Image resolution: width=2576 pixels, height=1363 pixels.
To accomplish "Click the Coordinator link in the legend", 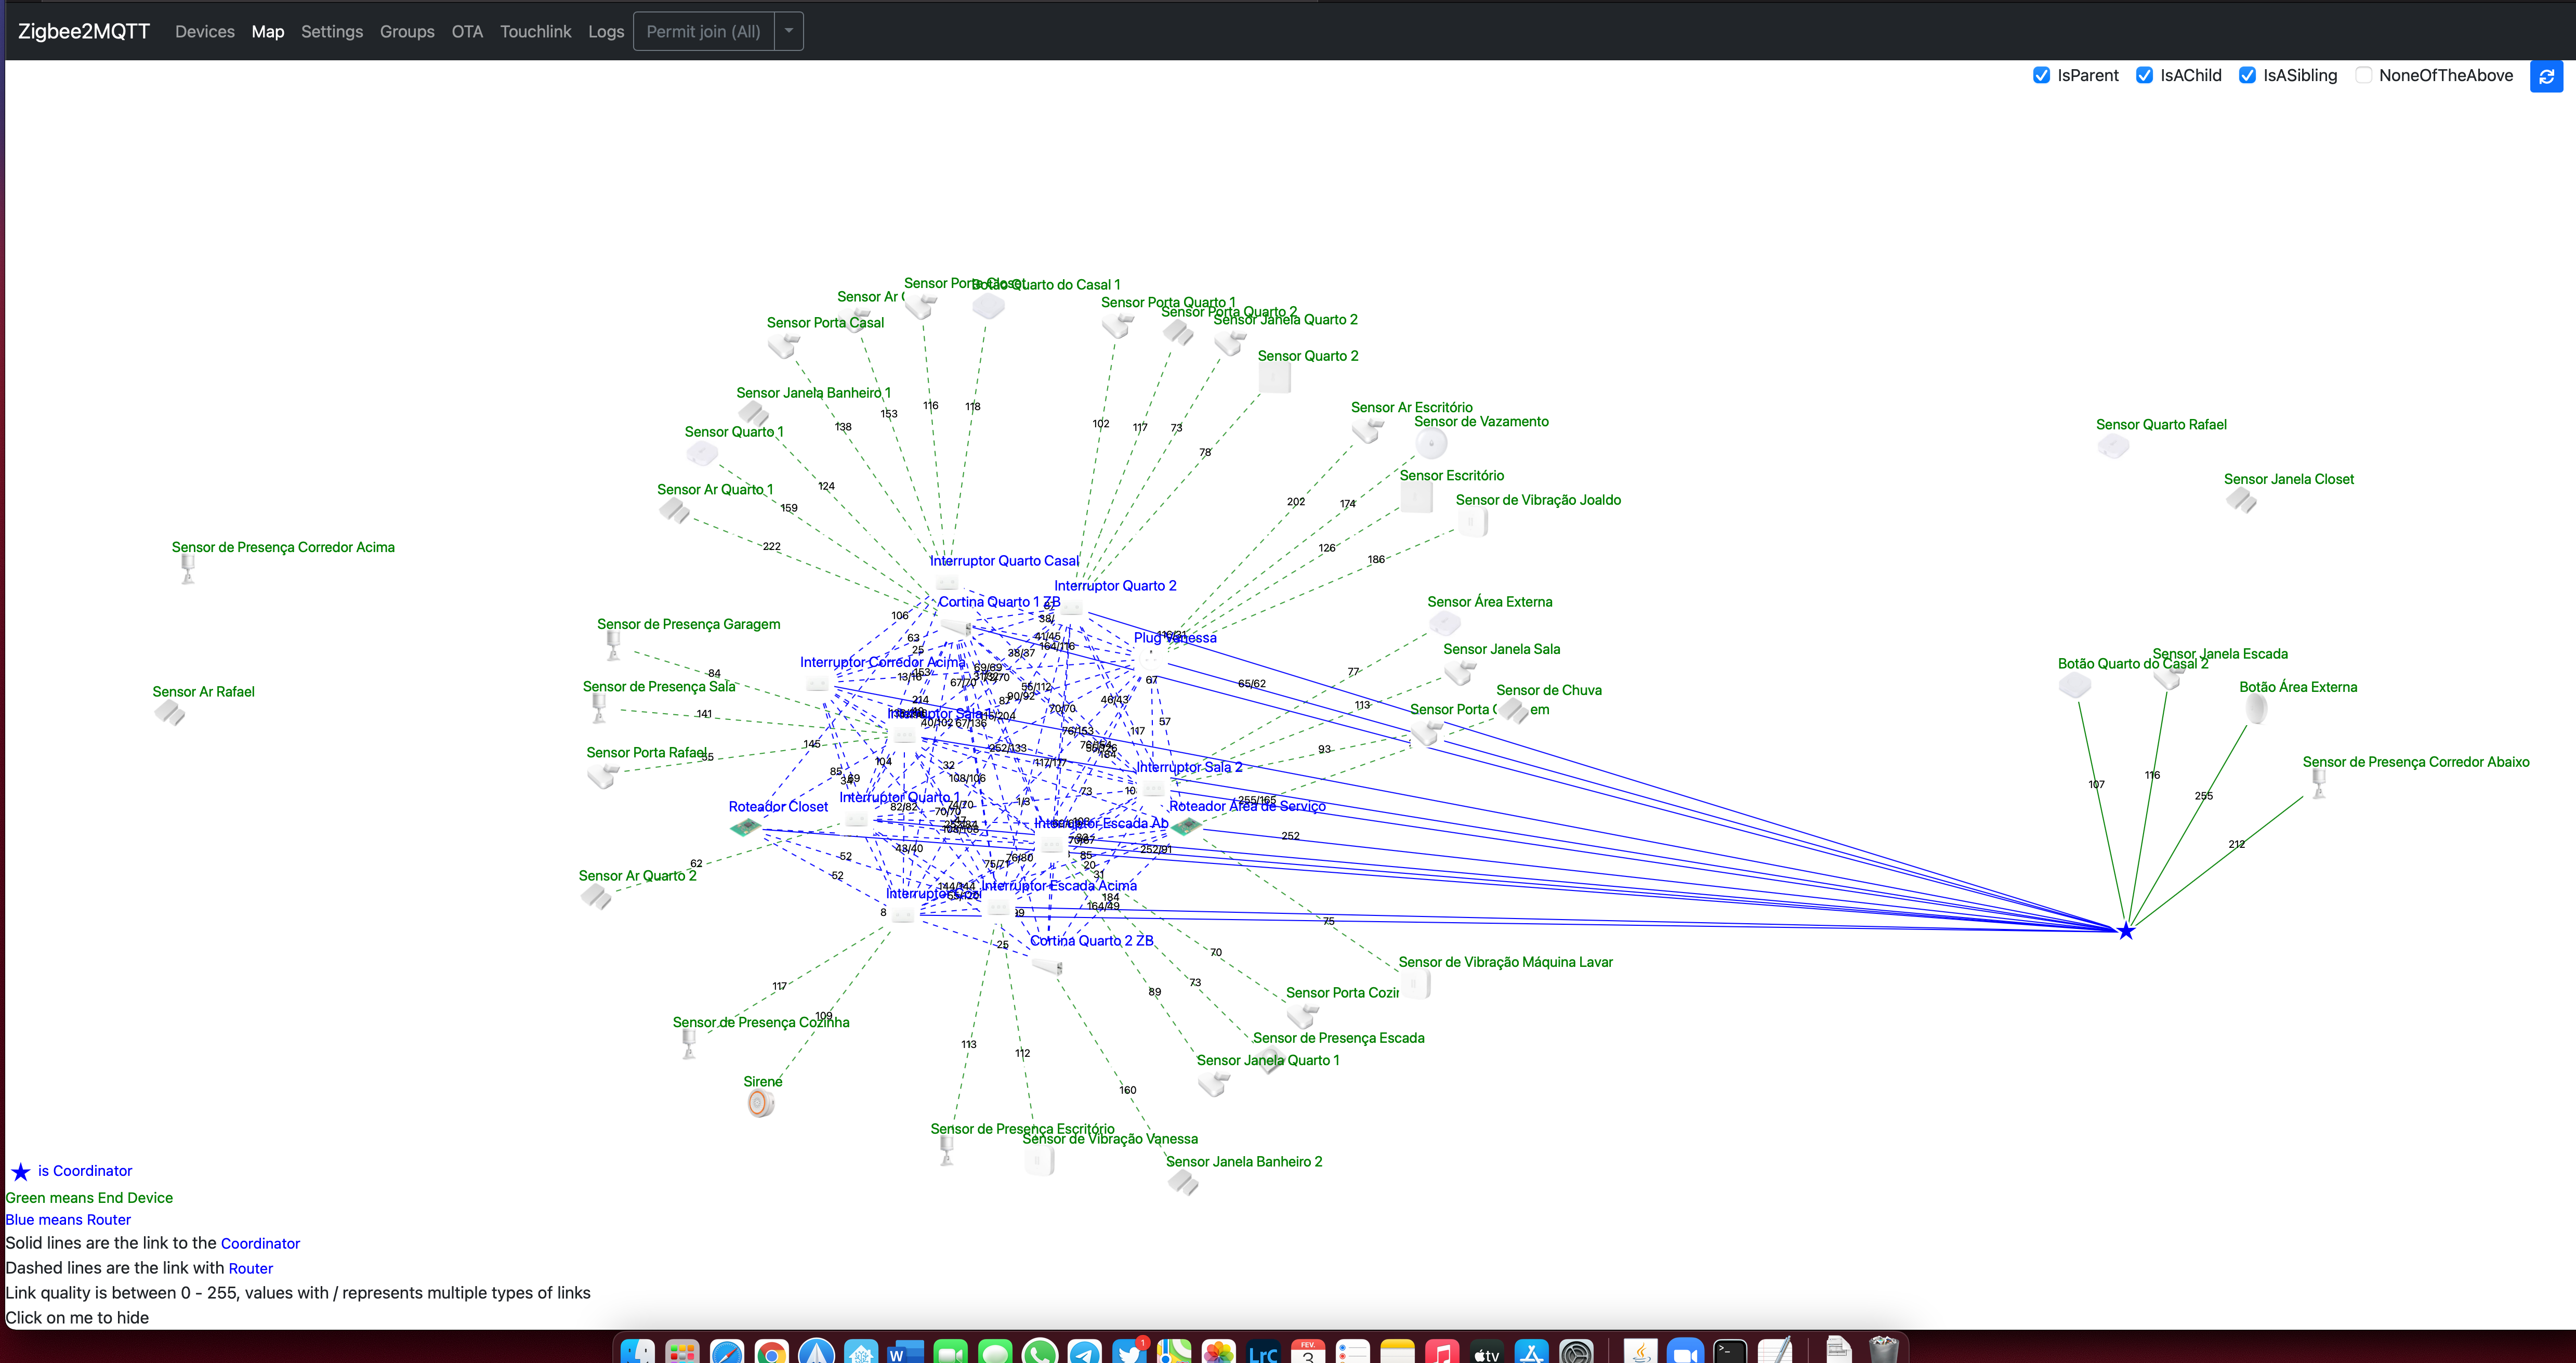I will (x=260, y=1243).
